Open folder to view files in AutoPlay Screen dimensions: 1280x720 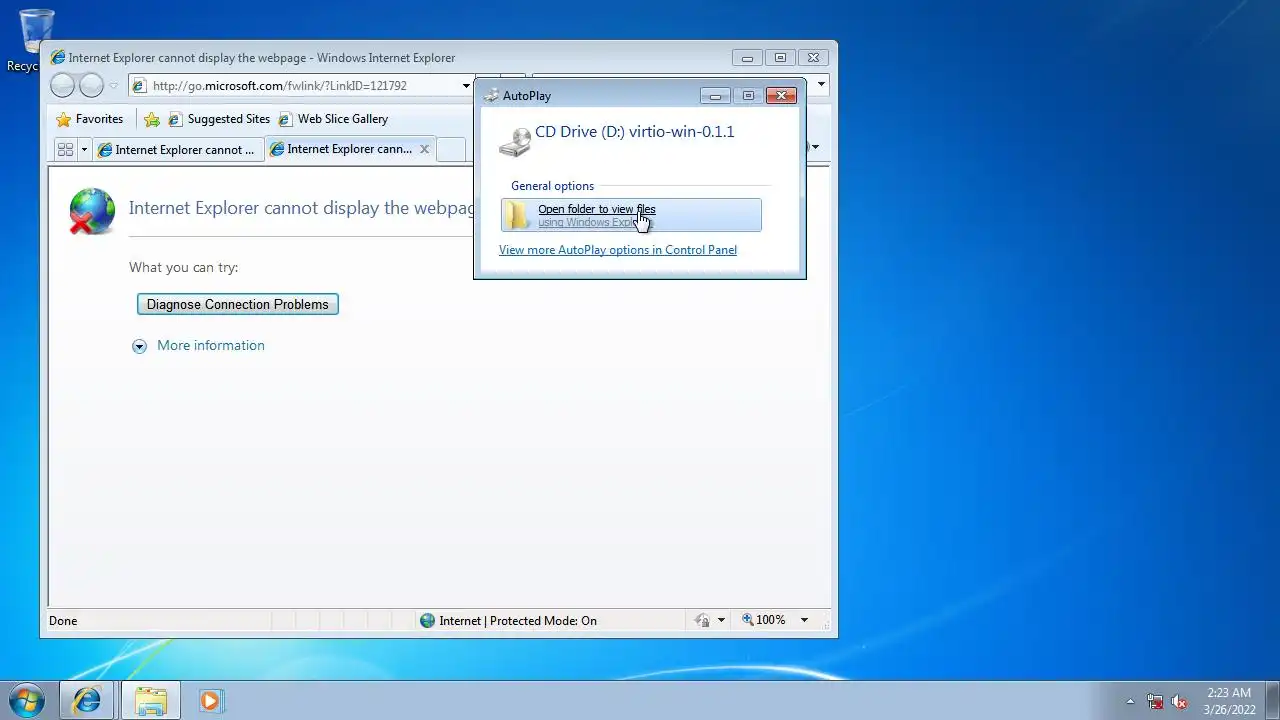(631, 215)
